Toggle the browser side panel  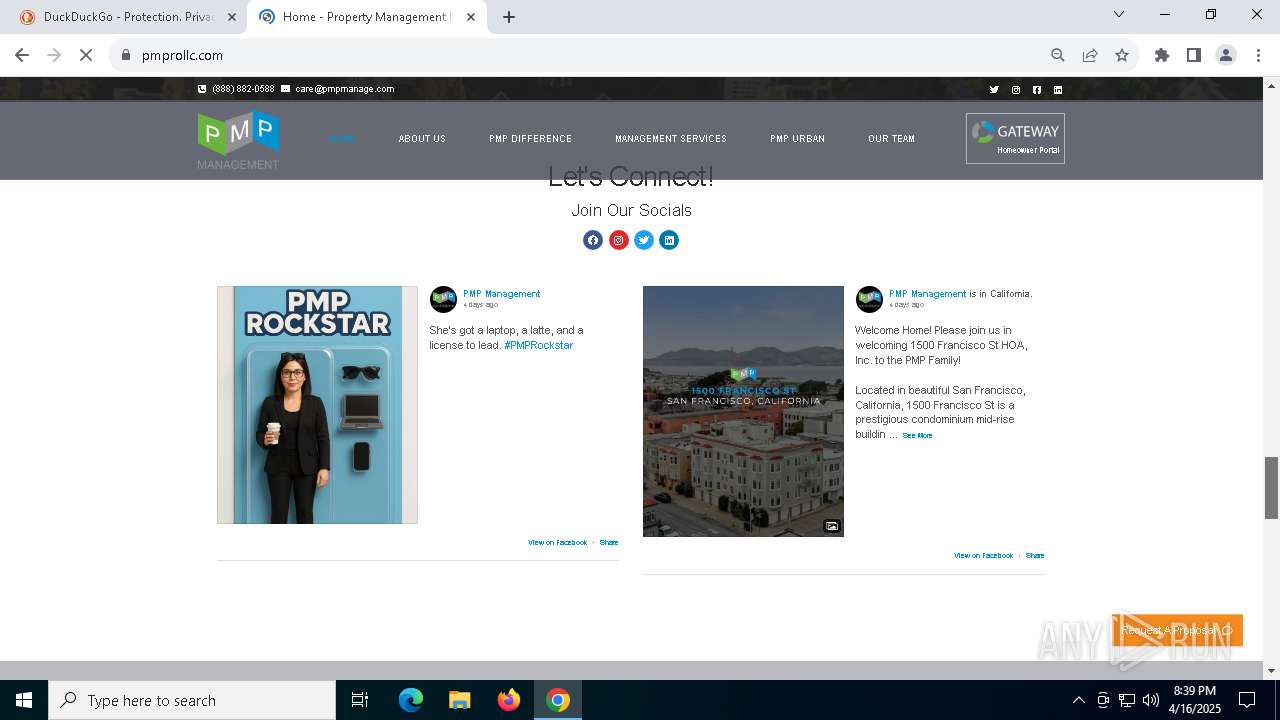(x=1194, y=55)
